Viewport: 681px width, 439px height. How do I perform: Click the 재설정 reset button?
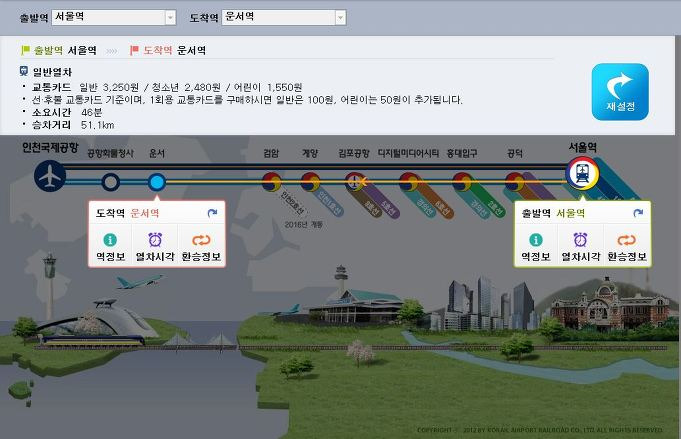pyautogui.click(x=620, y=92)
